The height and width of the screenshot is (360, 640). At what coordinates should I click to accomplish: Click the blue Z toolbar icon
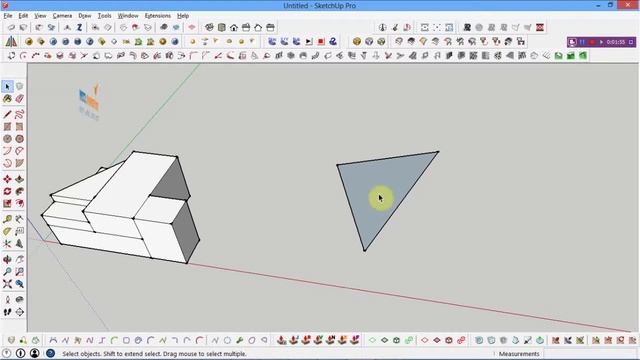tap(79, 27)
